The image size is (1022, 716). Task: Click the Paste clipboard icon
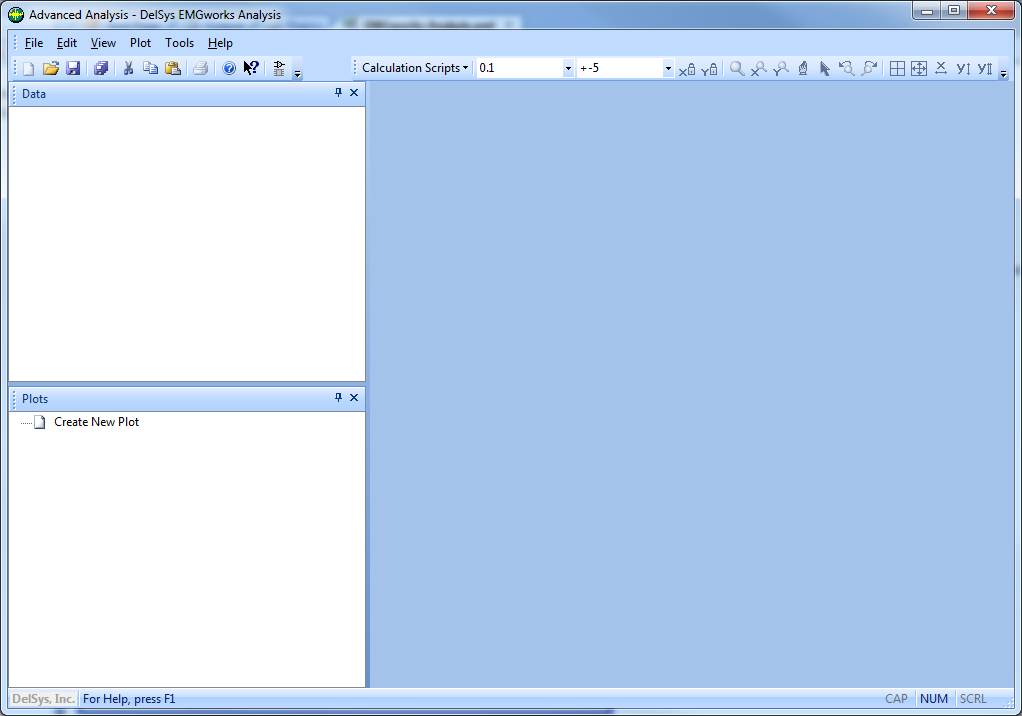coord(173,68)
